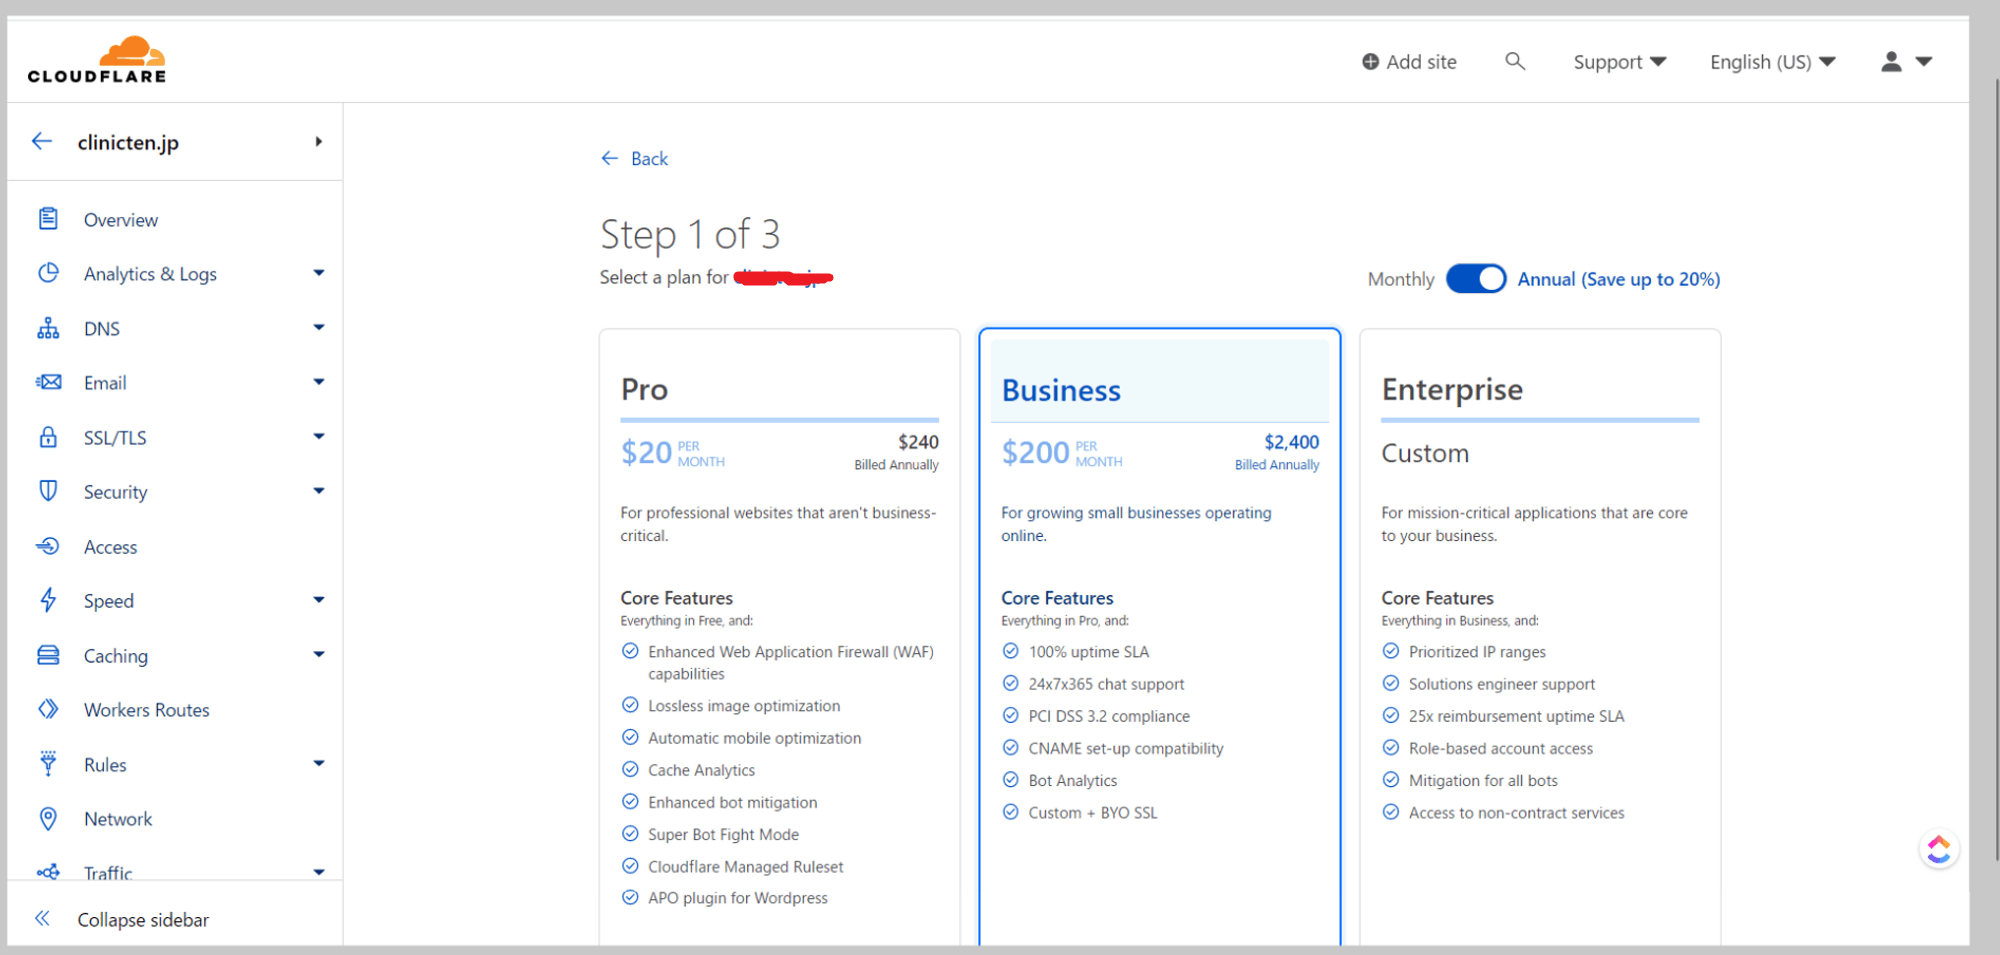This screenshot has width=2000, height=955.
Task: Open the search magnifier icon
Action: tap(1515, 62)
